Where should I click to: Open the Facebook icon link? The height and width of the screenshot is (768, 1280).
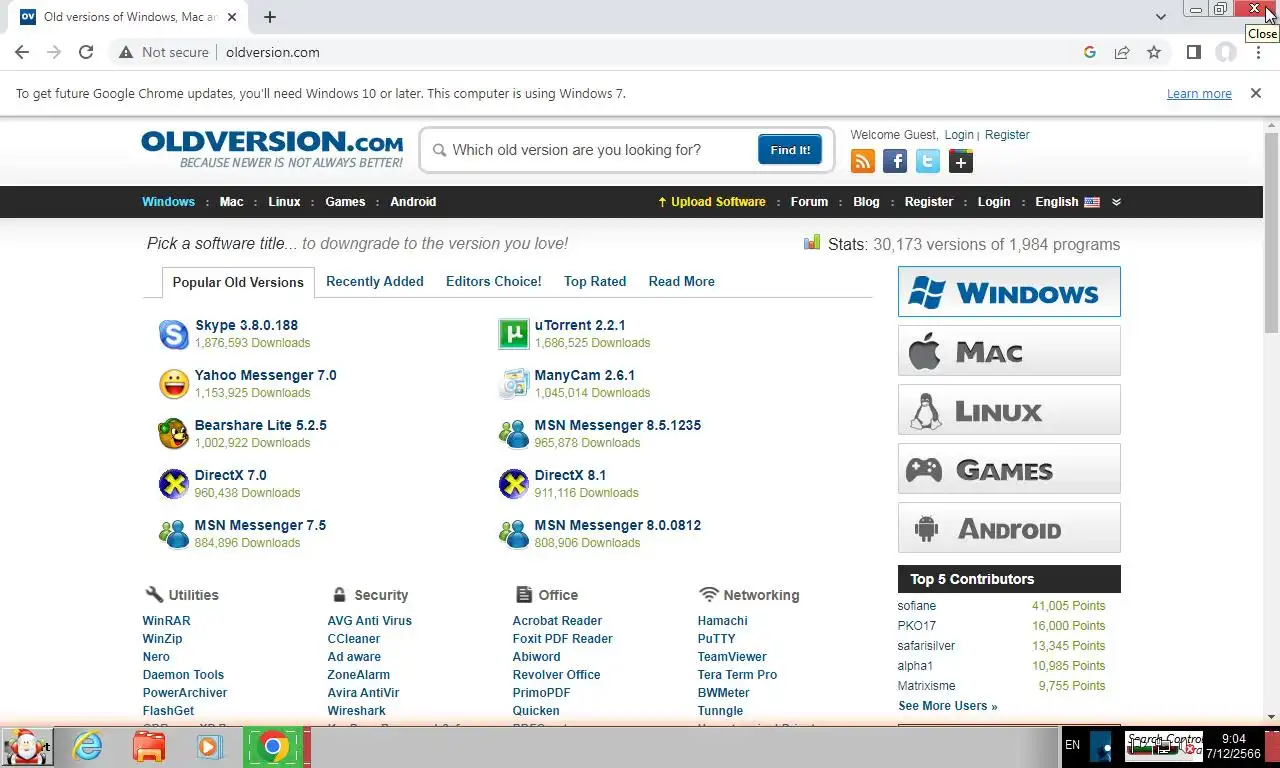click(895, 161)
